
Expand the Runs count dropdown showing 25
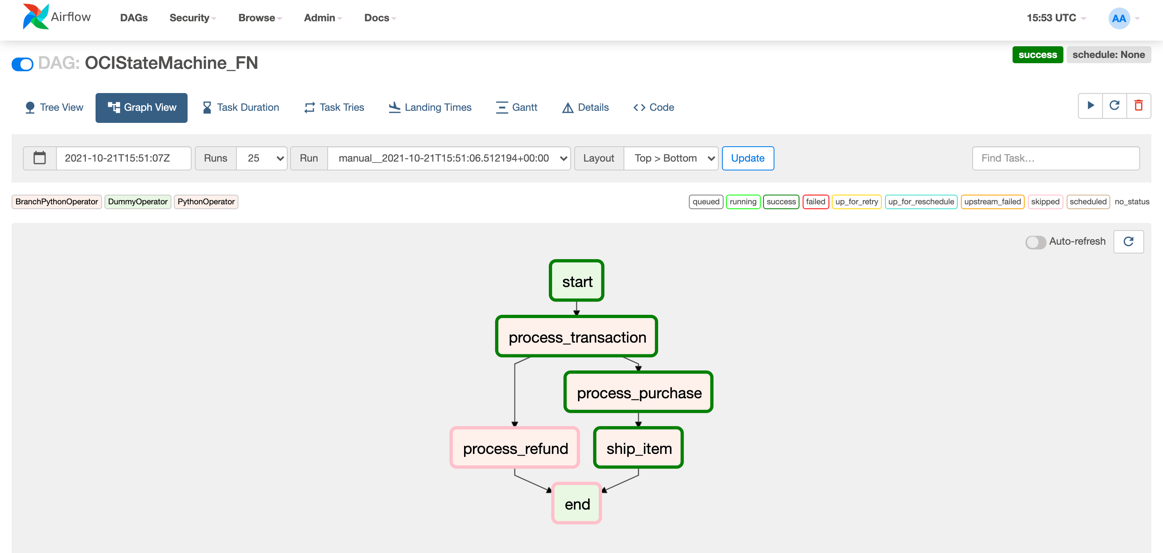tap(262, 158)
